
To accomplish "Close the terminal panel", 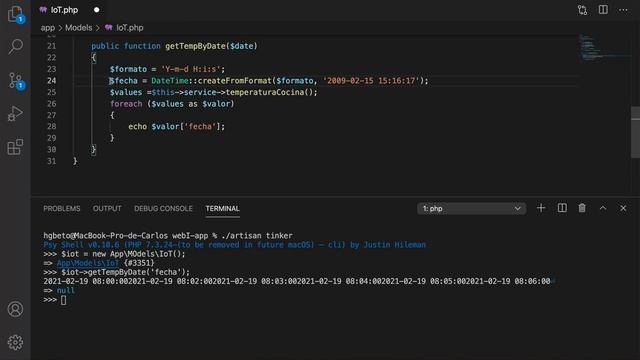I will [x=623, y=208].
